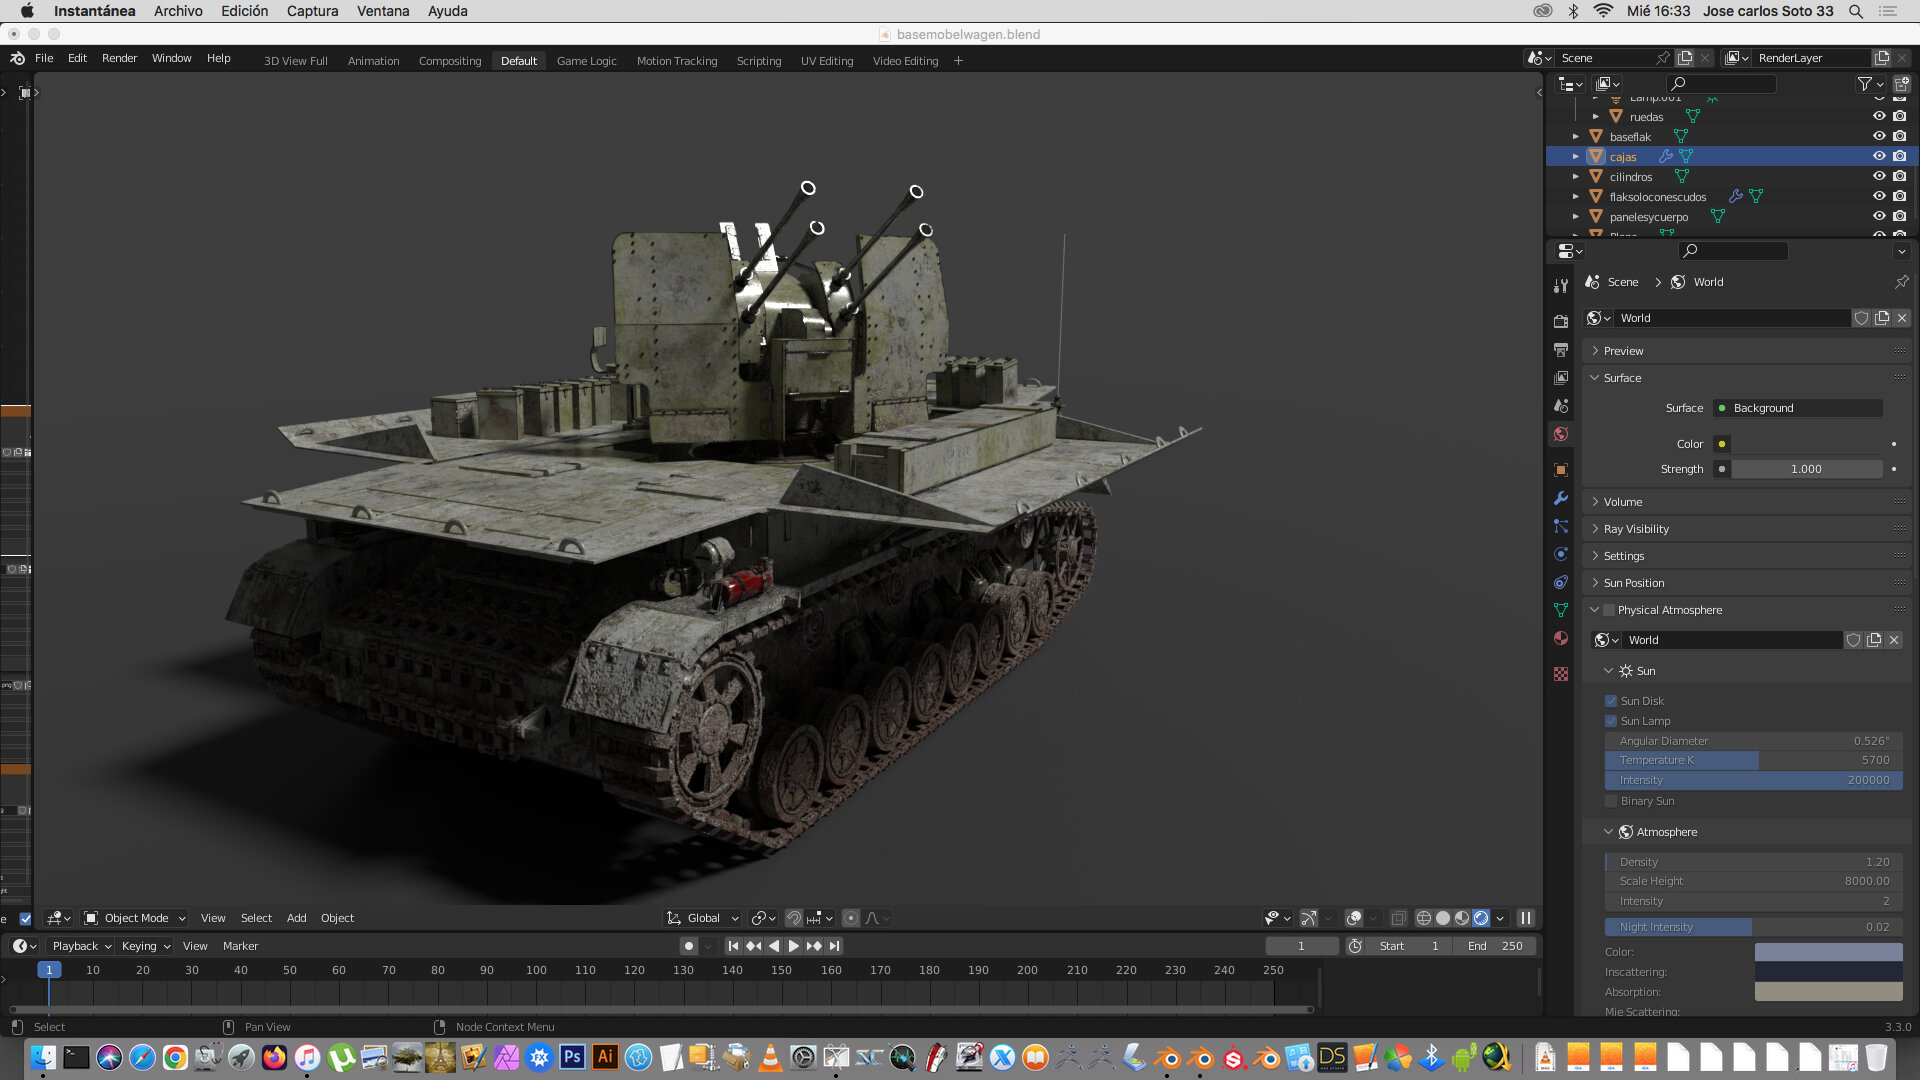This screenshot has width=1920, height=1080.
Task: Switch to the UV Editing workspace tab
Action: pos(827,61)
